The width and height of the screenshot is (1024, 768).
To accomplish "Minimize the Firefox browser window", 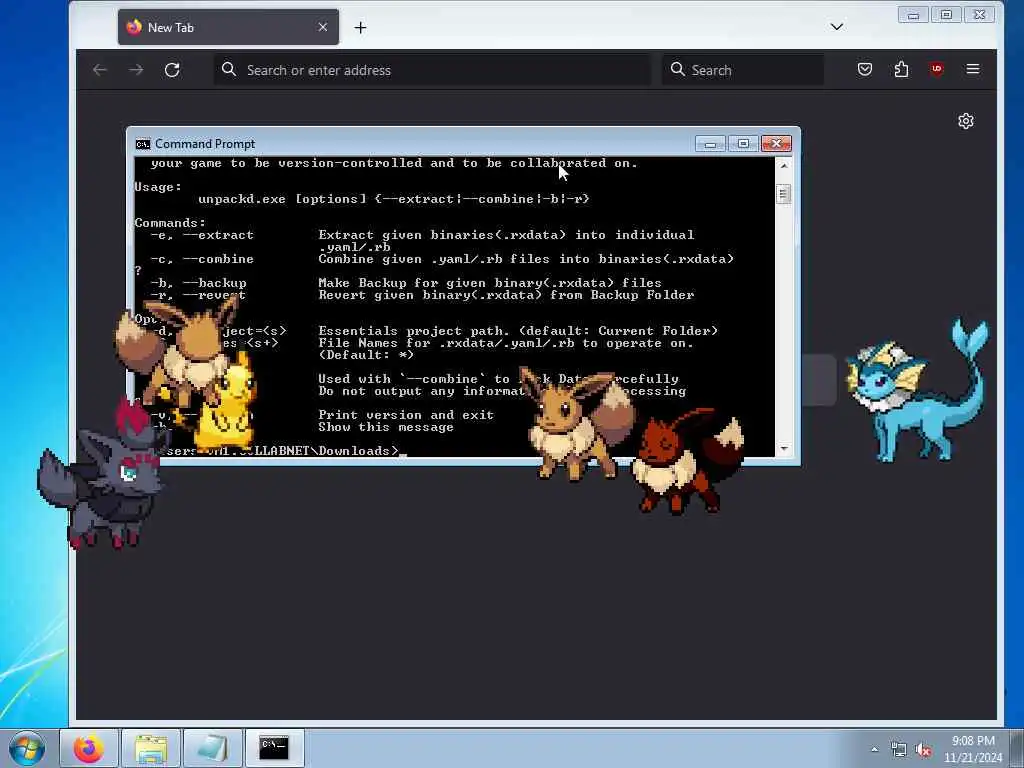I will point(913,14).
